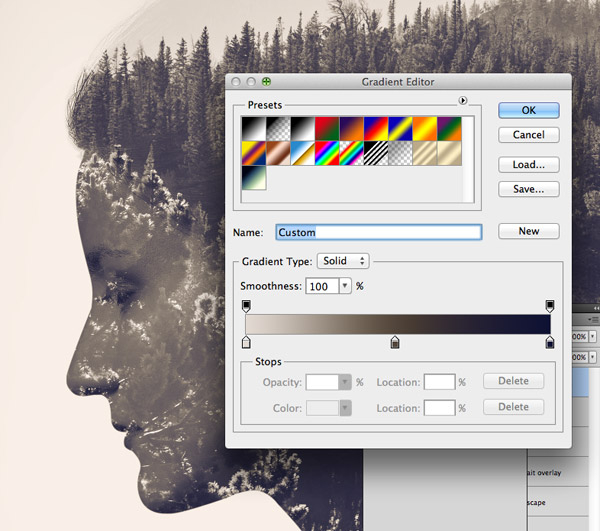Image resolution: width=600 pixels, height=531 pixels.
Task: Click the Smoothness value field
Action: point(321,286)
